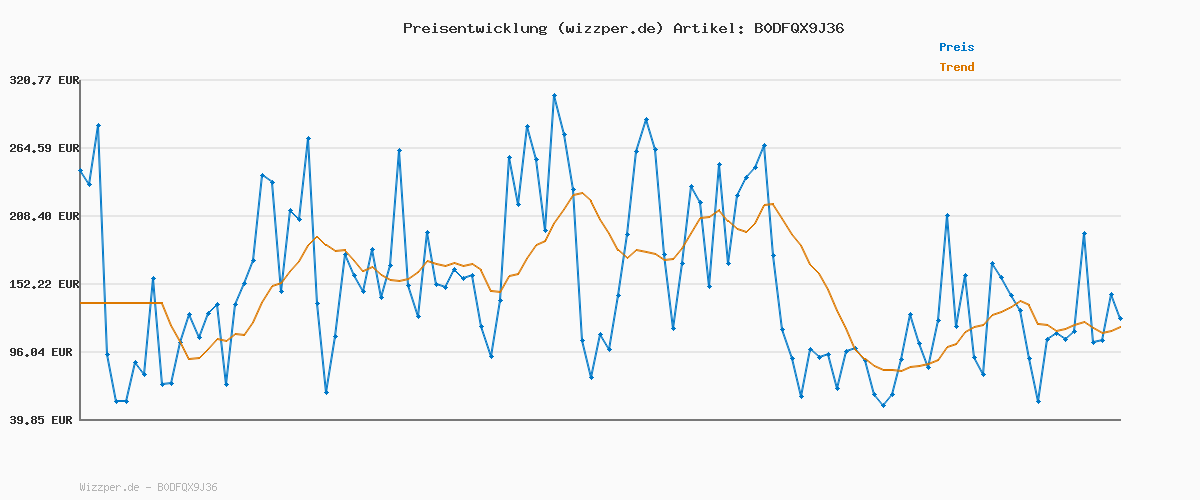
Task: Click the 96.04 EUR axis label
Action: click(x=48, y=352)
